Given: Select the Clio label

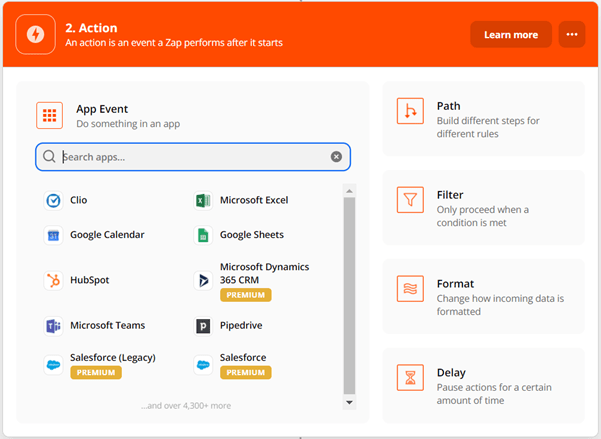Looking at the screenshot, I should tap(79, 200).
